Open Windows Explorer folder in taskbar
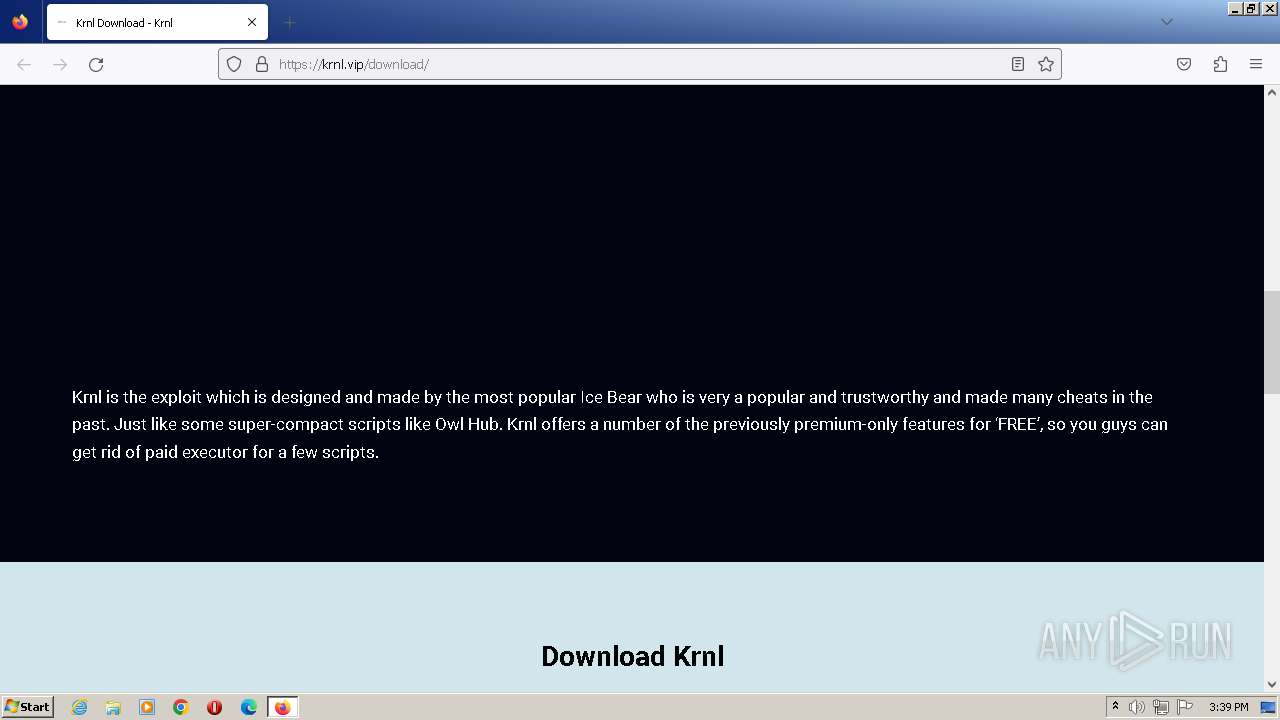 [113, 707]
